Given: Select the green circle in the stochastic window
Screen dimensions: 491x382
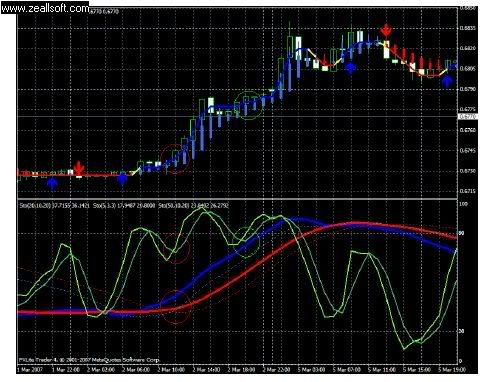Looking at the screenshot, I should [x=246, y=242].
